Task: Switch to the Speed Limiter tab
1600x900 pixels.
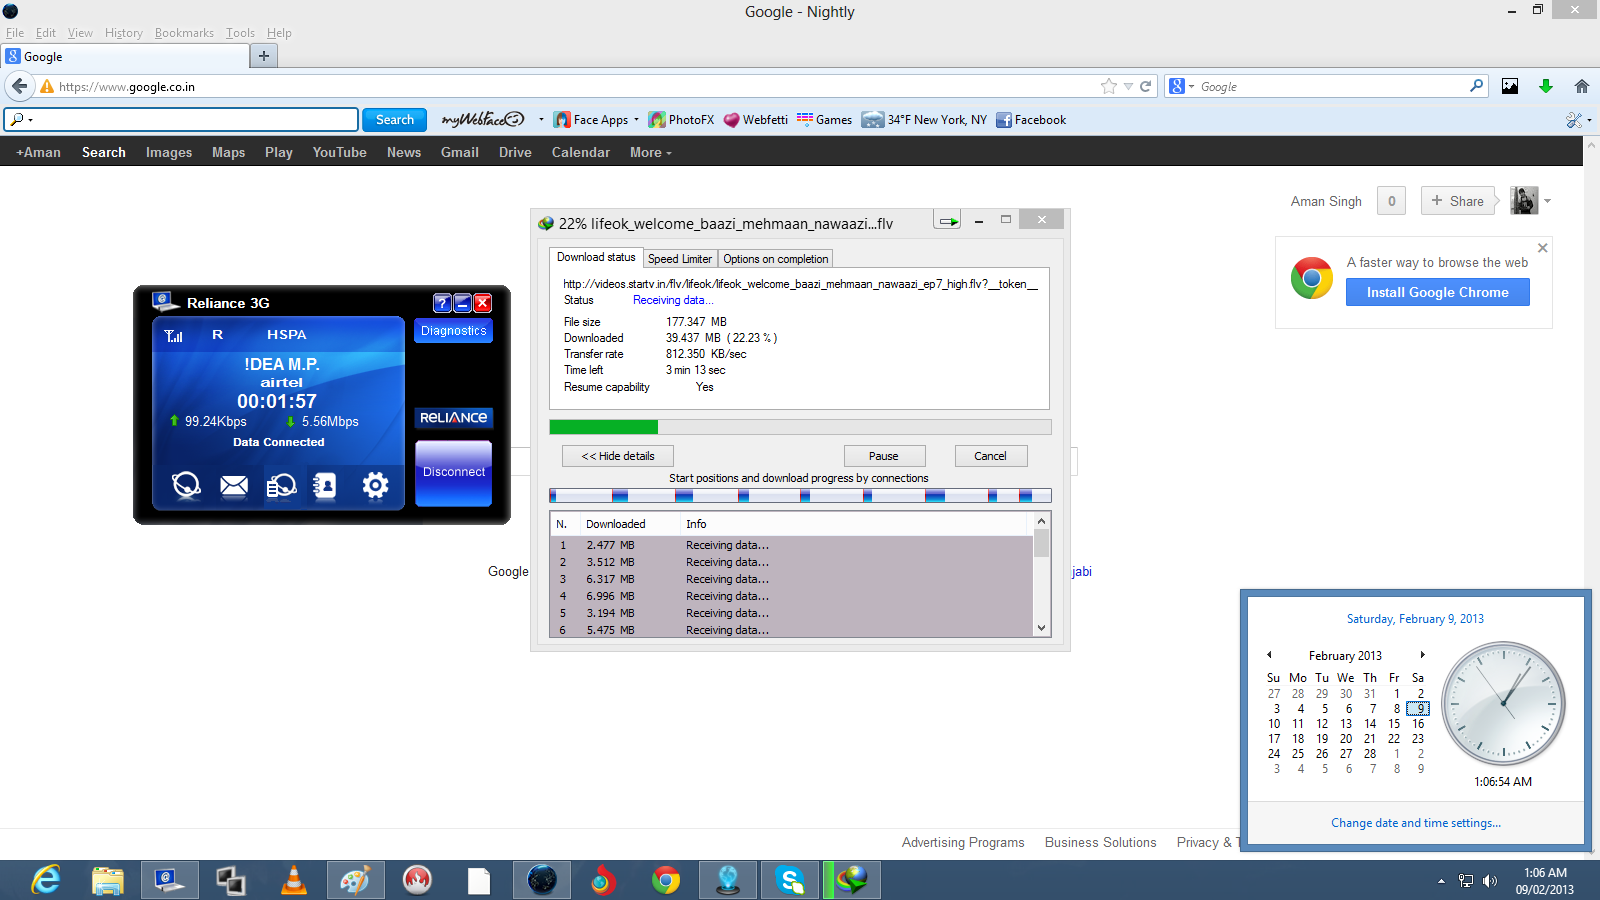Action: pos(680,259)
